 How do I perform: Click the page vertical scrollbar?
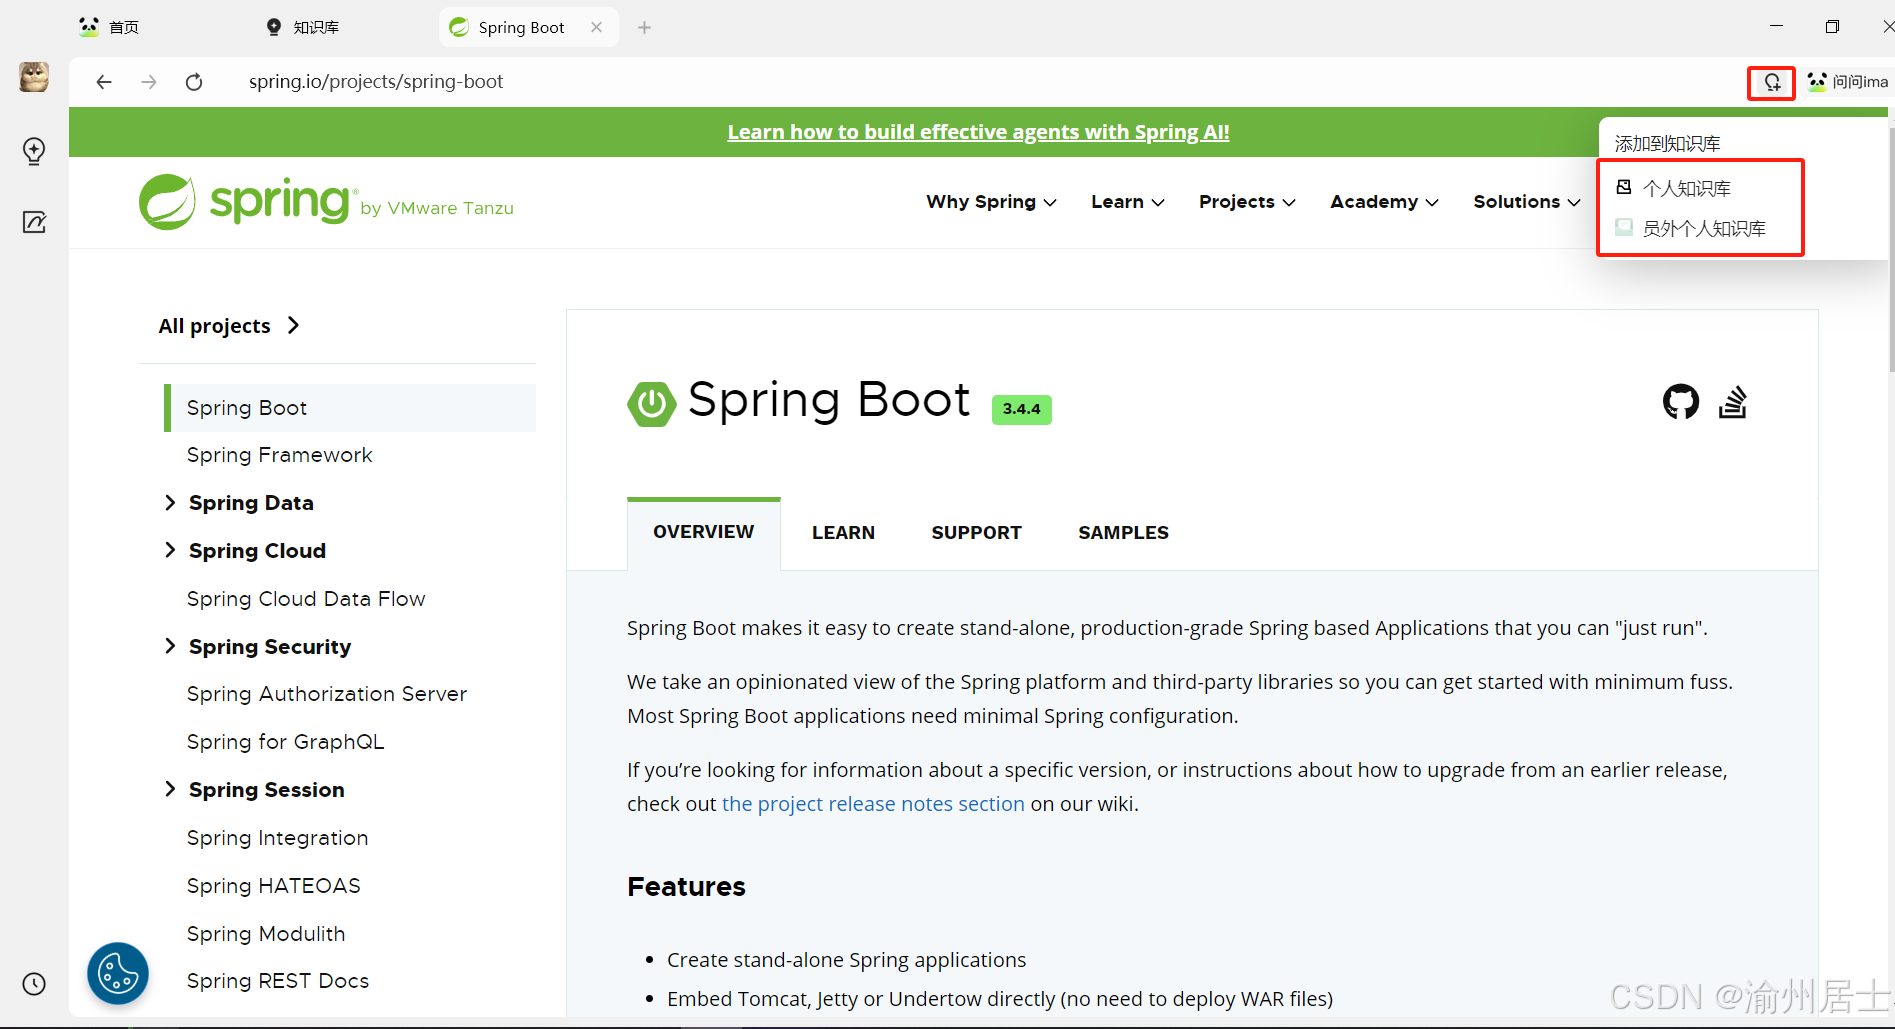pyautogui.click(x=1890, y=248)
